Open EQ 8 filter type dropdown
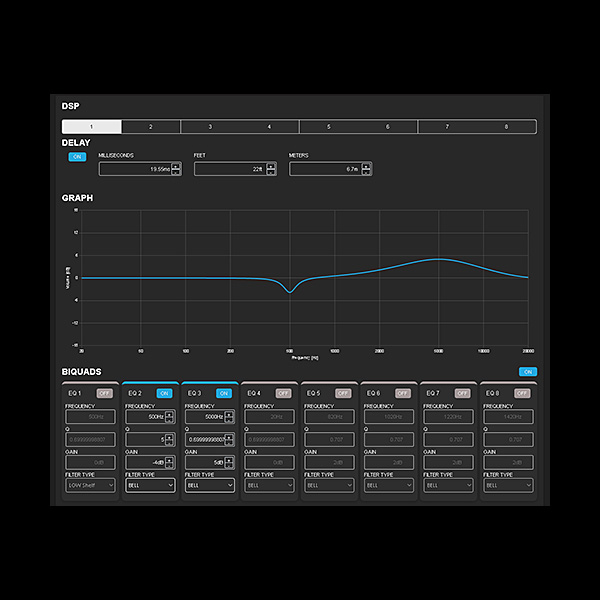Image resolution: width=600 pixels, height=600 pixels. (x=509, y=485)
